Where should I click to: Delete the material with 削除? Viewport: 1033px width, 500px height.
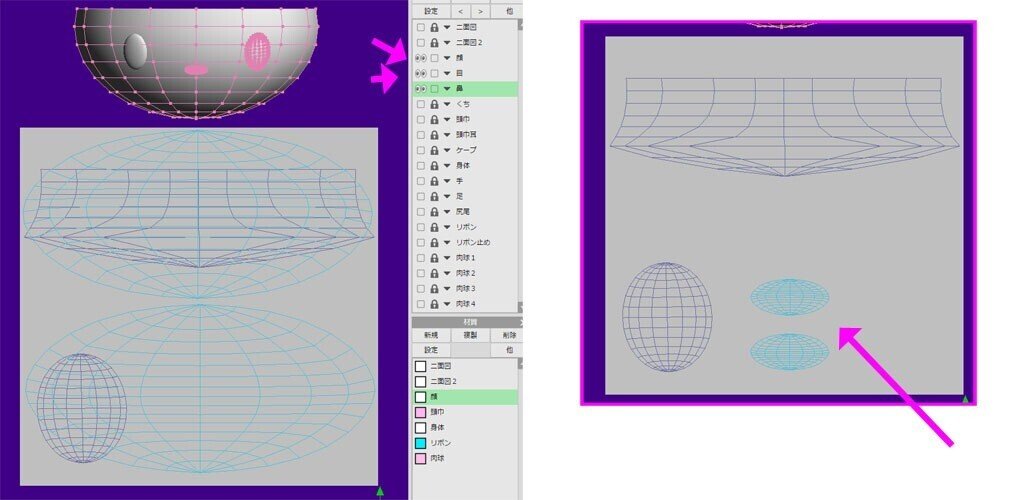pyautogui.click(x=509, y=335)
